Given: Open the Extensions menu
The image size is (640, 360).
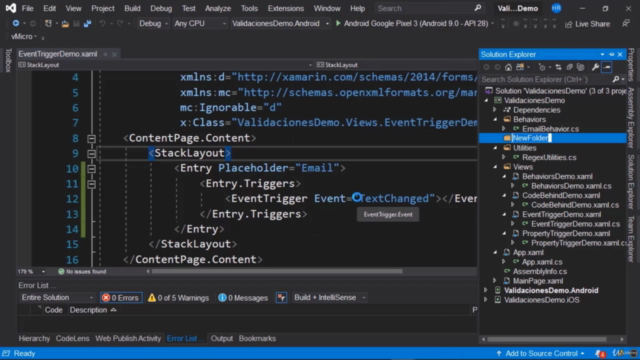Looking at the screenshot, I should pos(286,8).
